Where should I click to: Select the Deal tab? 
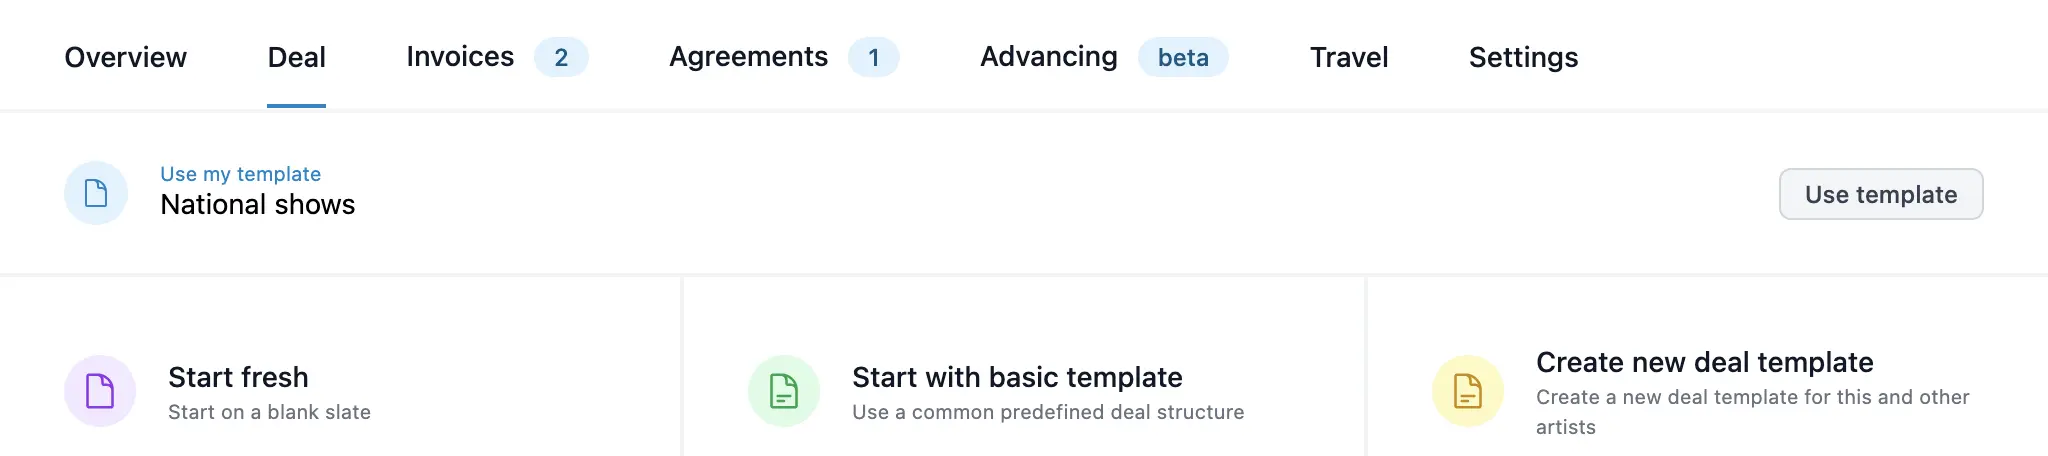(296, 57)
